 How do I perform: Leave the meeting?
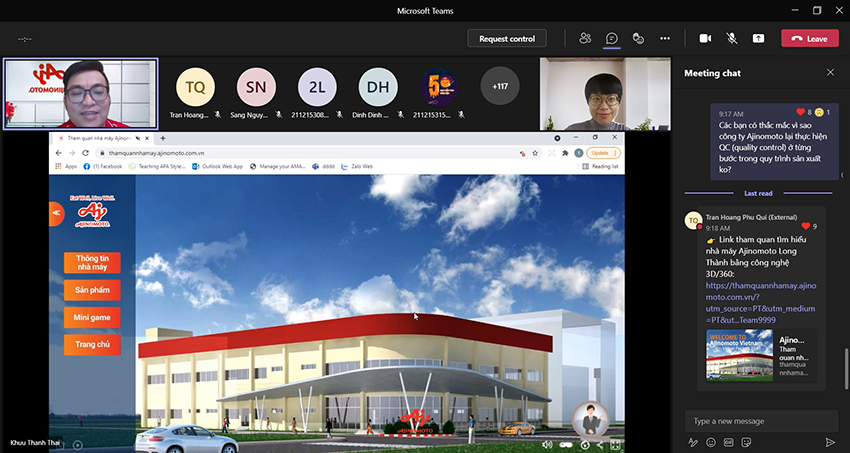[810, 38]
